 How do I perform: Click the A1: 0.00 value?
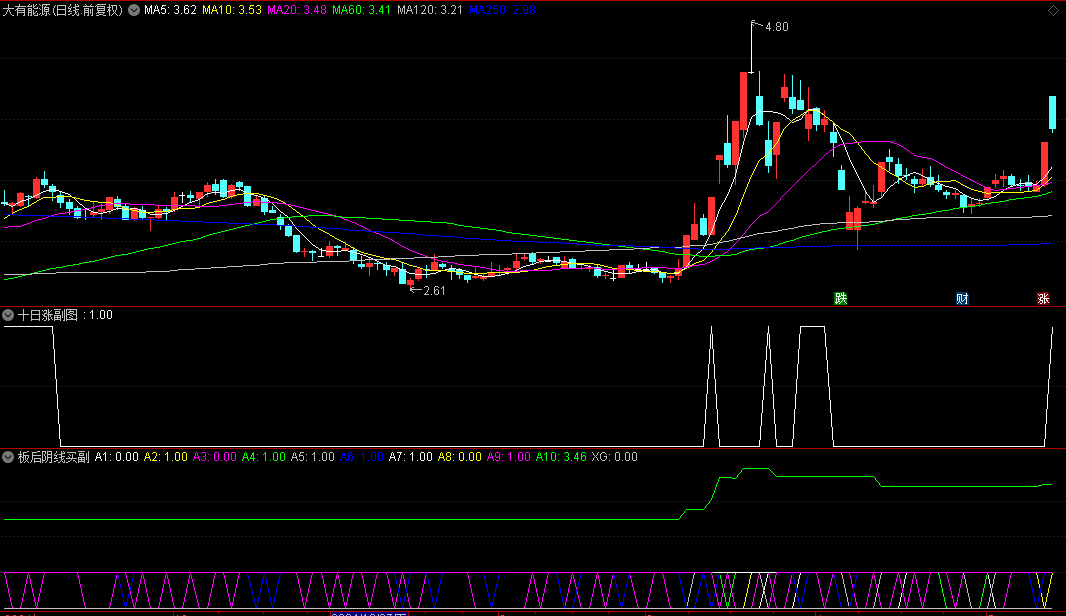(116, 457)
